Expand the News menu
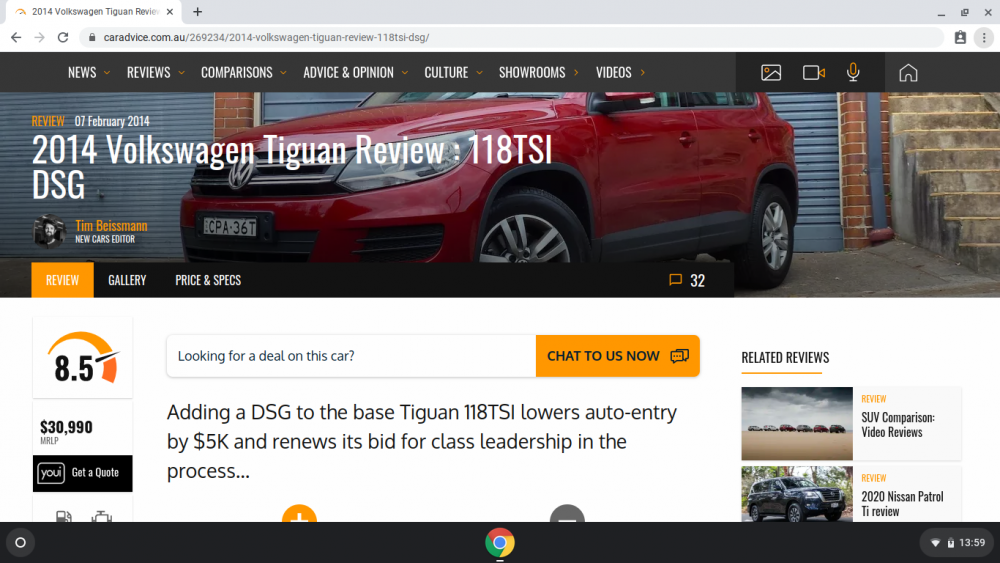Image resolution: width=1000 pixels, height=563 pixels. click(89, 73)
